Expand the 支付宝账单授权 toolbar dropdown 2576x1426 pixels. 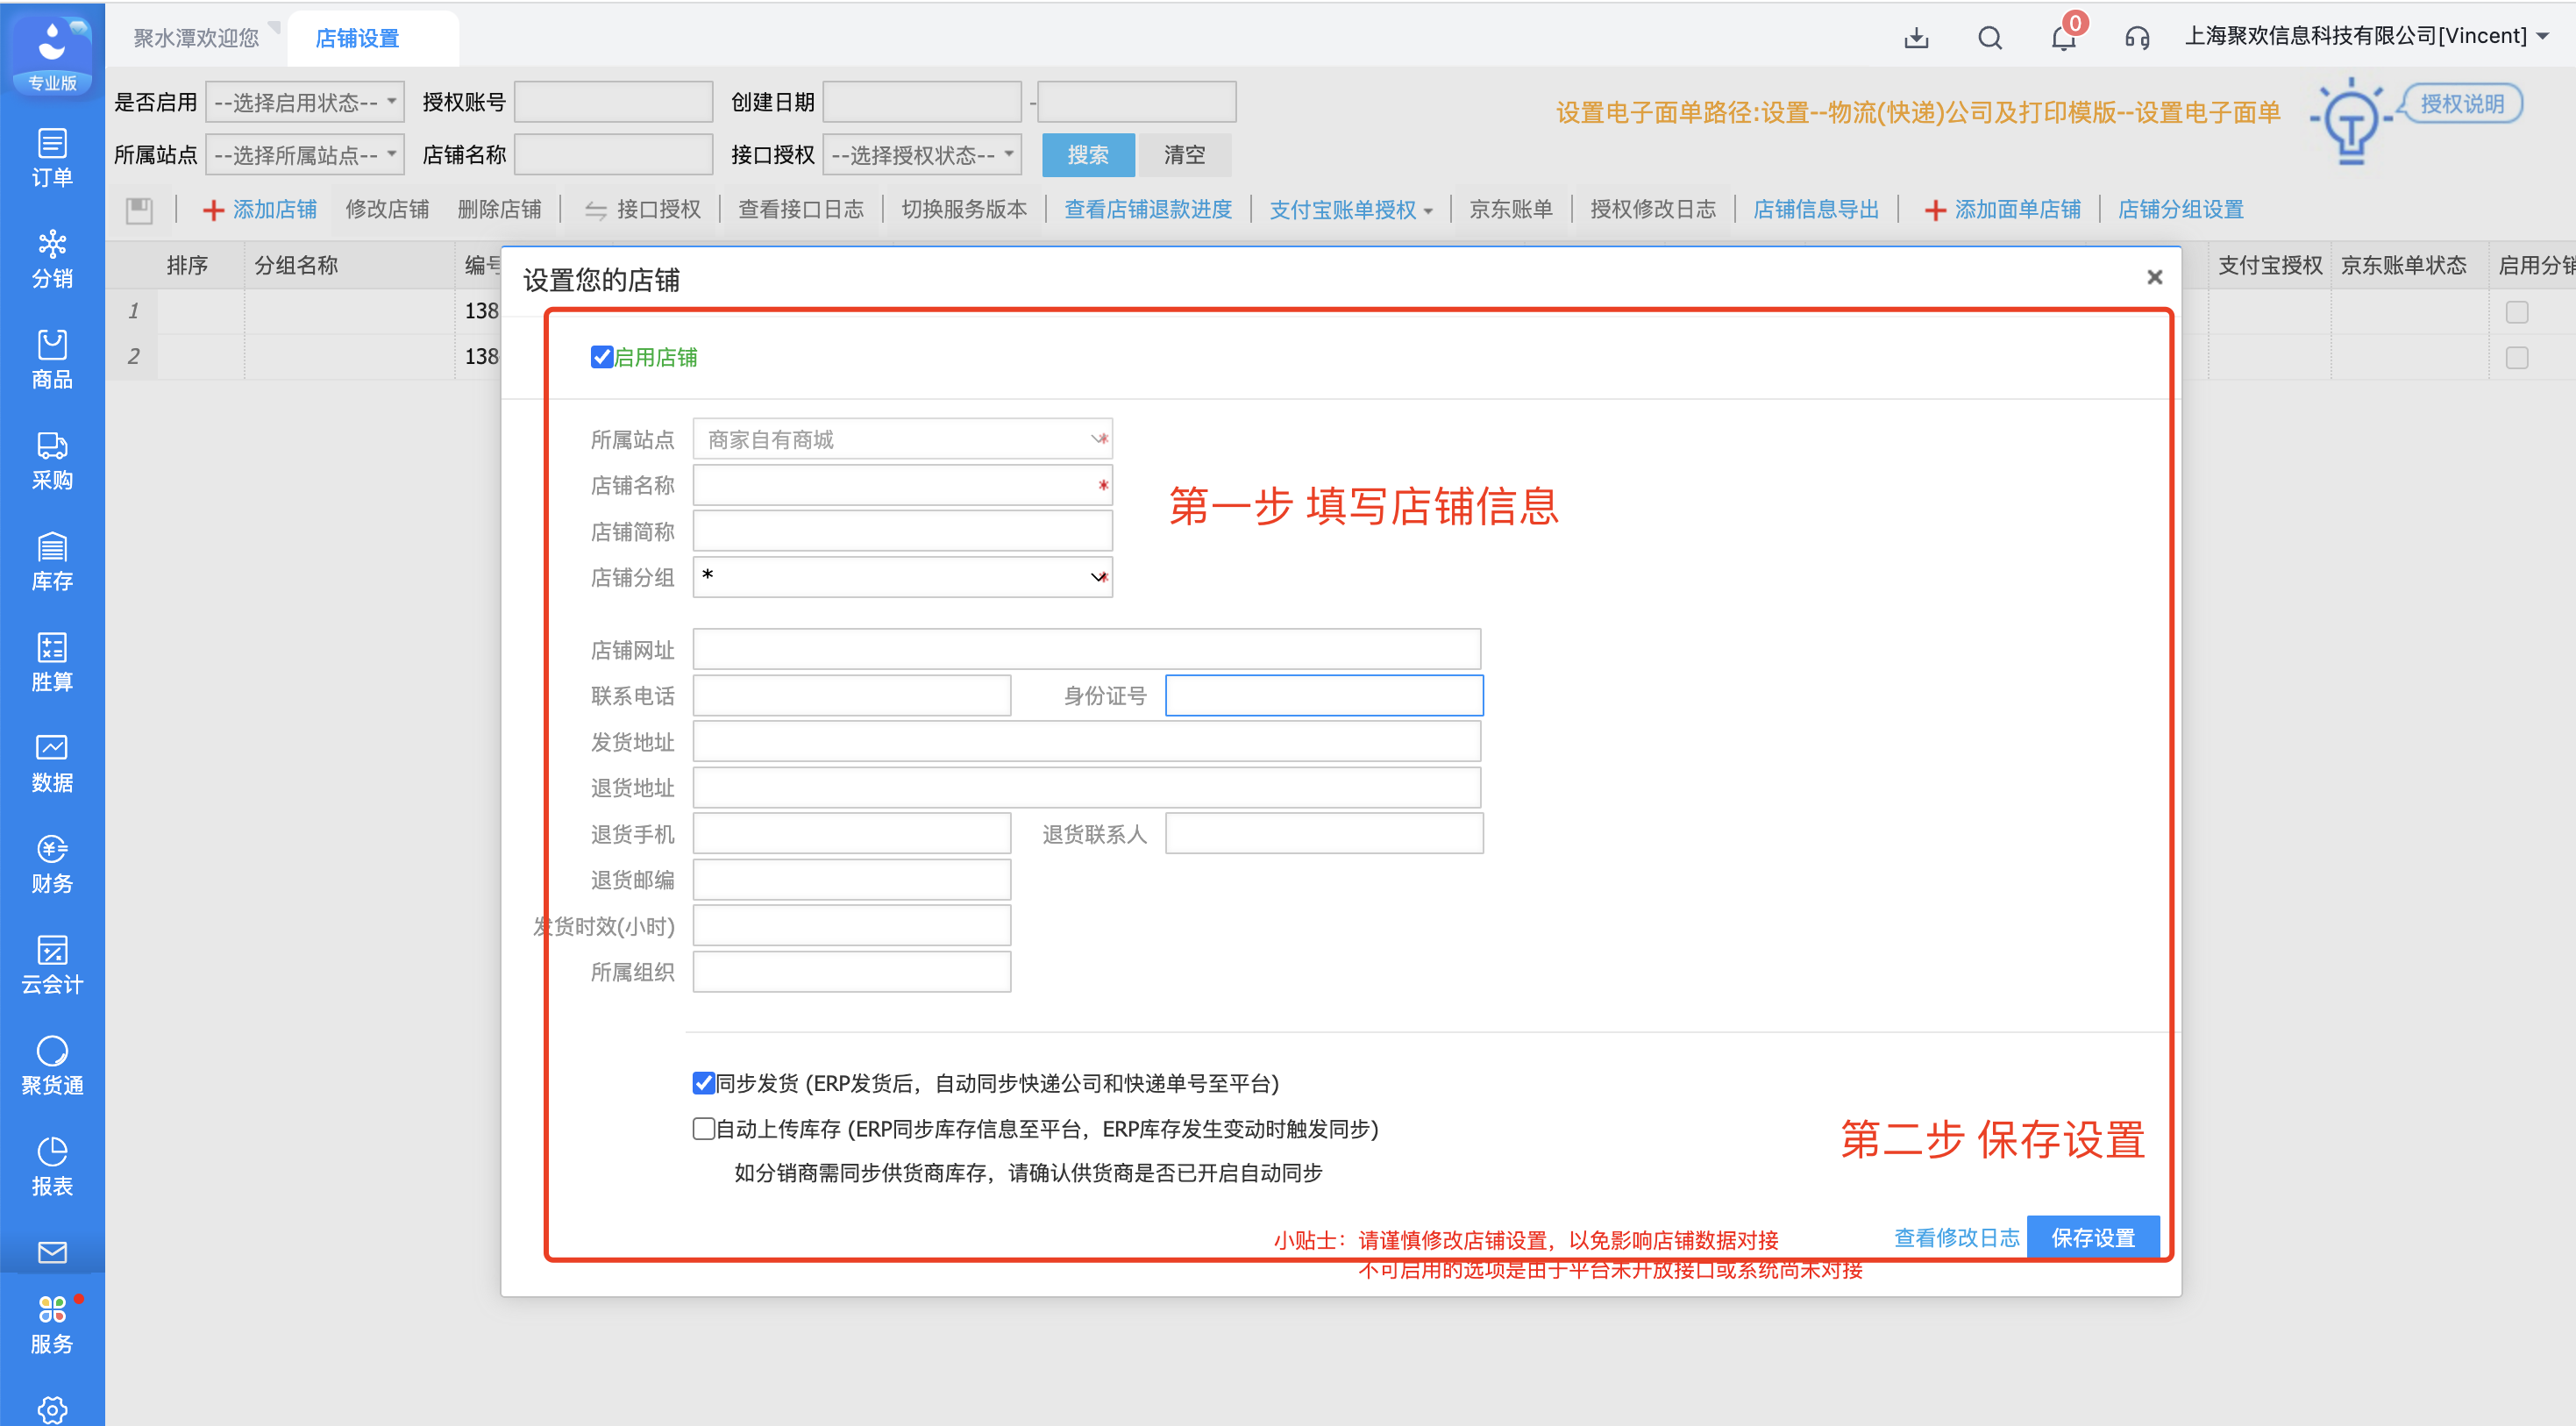pos(1351,210)
